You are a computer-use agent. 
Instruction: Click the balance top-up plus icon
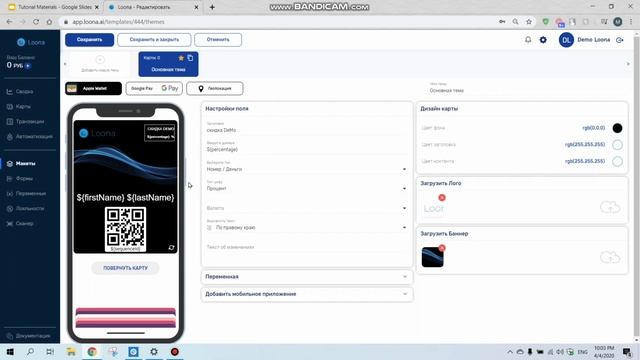point(28,65)
